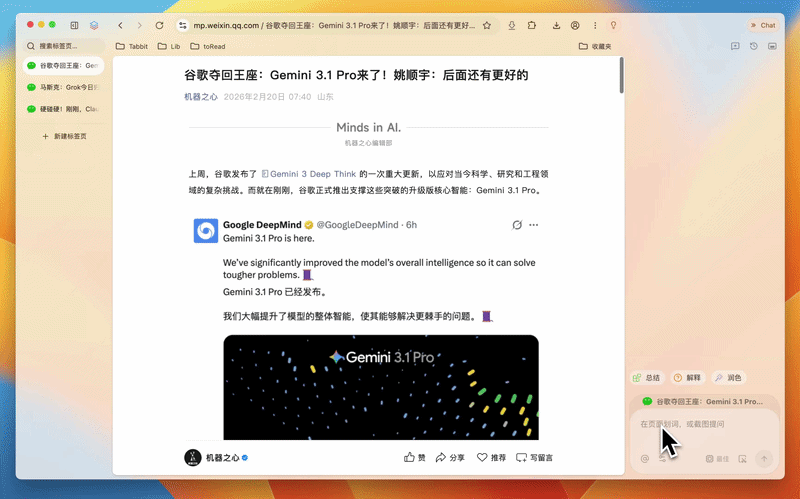Screen dimensions: 800x499
Task: Expand the 收藏夹 bookmarks folder
Action: point(594,46)
